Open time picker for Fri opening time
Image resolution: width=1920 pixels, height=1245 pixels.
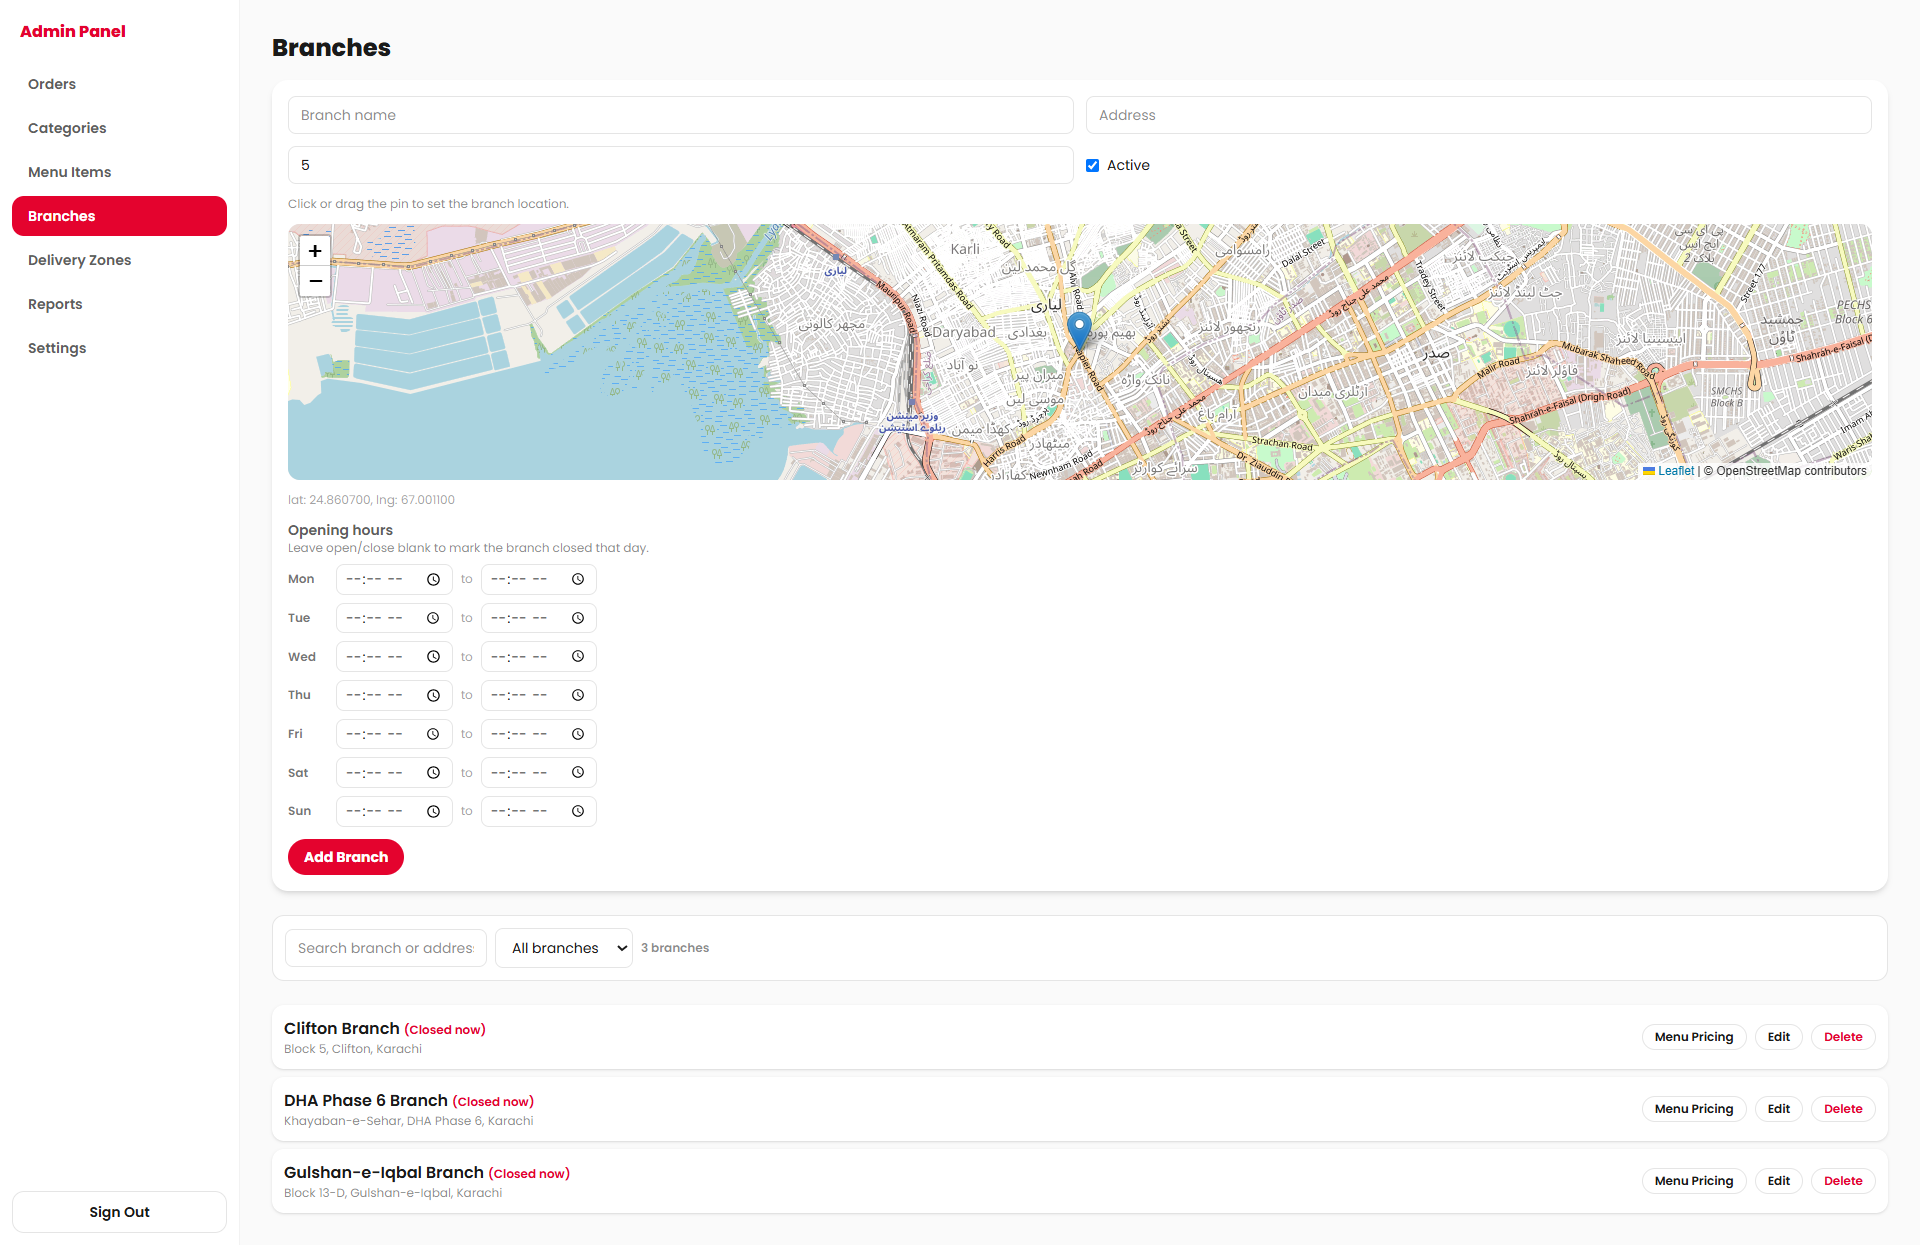click(x=433, y=734)
